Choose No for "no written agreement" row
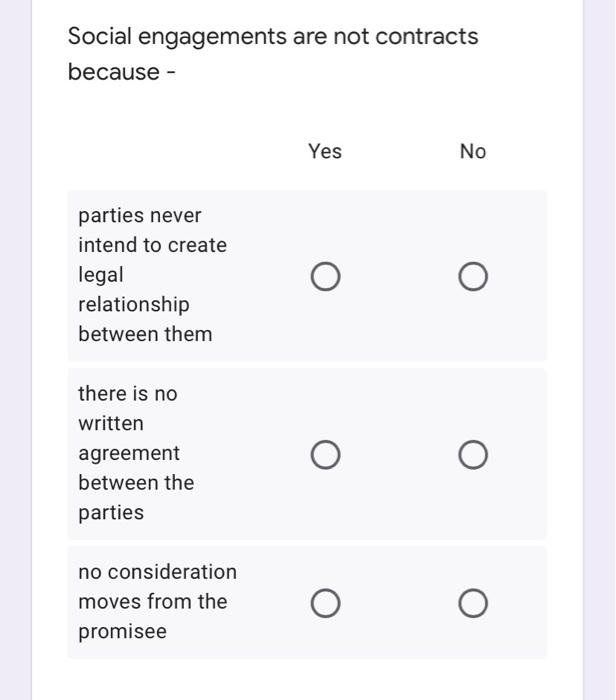Screen dimensions: 616x700 [x=474, y=456]
